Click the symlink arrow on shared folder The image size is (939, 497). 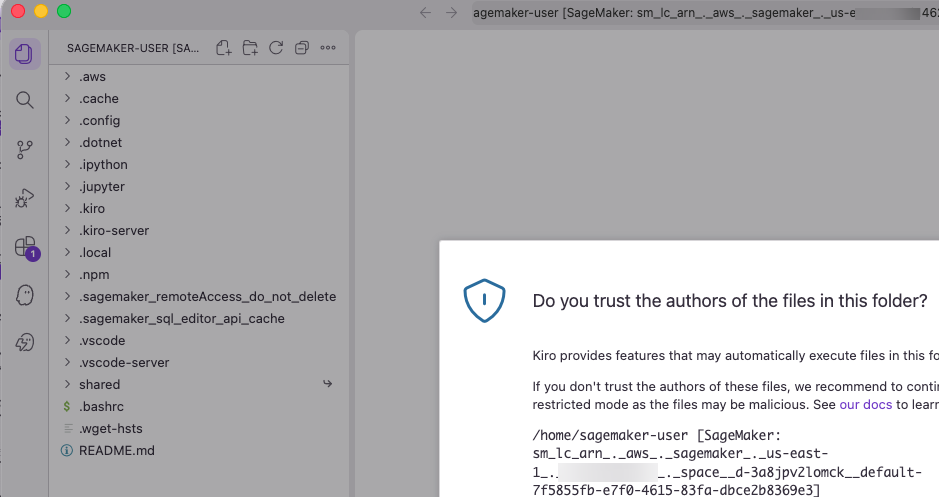[x=328, y=383]
